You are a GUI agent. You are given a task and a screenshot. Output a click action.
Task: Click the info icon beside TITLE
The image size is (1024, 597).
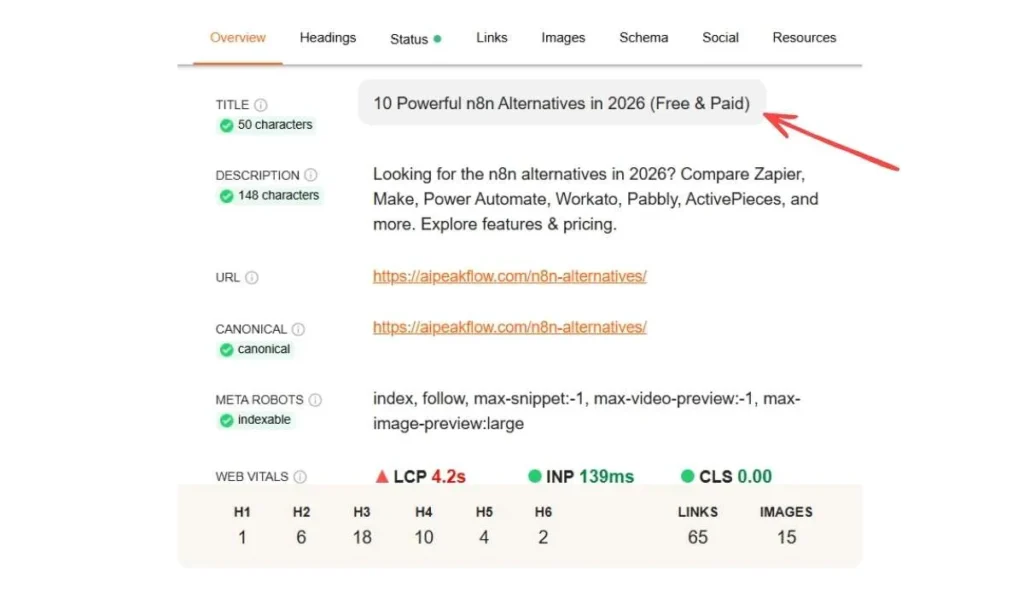pos(260,104)
